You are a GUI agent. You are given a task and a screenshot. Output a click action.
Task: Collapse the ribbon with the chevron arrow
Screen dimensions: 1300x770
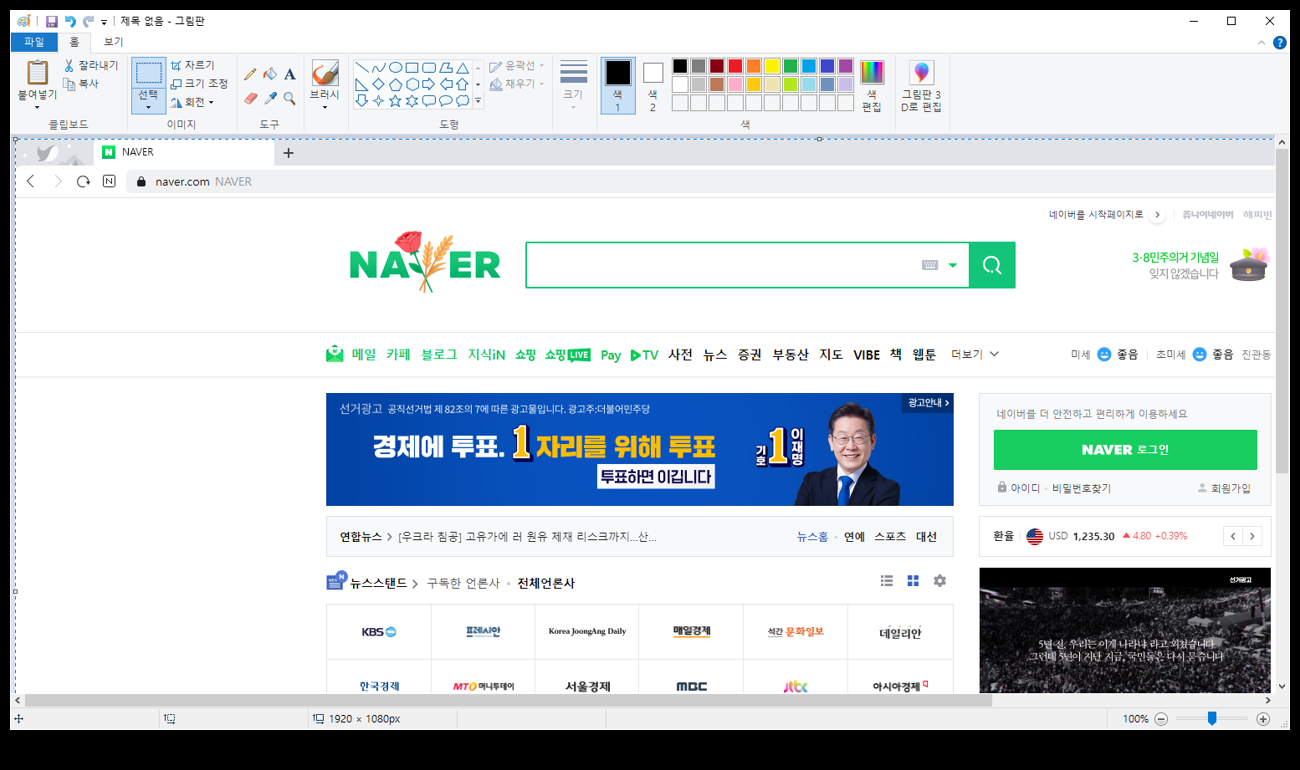click(1262, 42)
